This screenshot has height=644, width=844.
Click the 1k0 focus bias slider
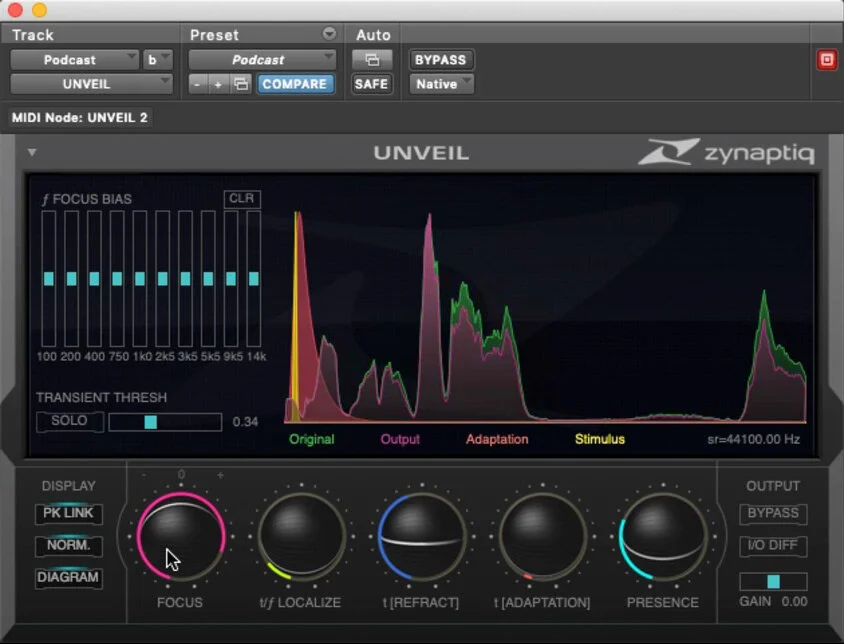pyautogui.click(x=140, y=278)
